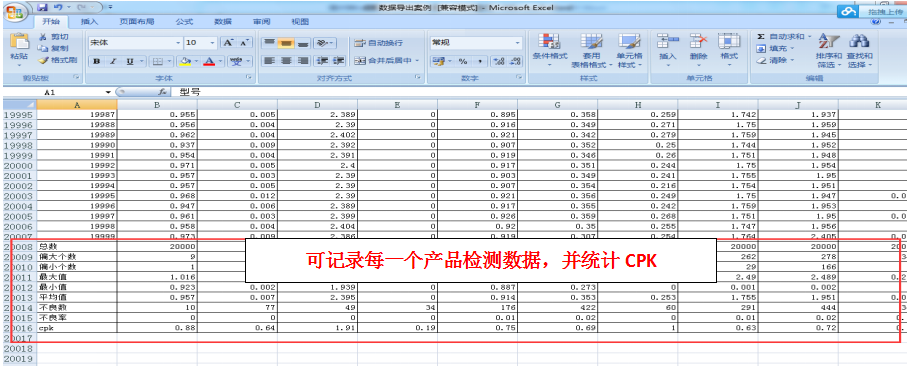Toggle Italic formatting button
This screenshot has width=910, height=369.
[113, 61]
